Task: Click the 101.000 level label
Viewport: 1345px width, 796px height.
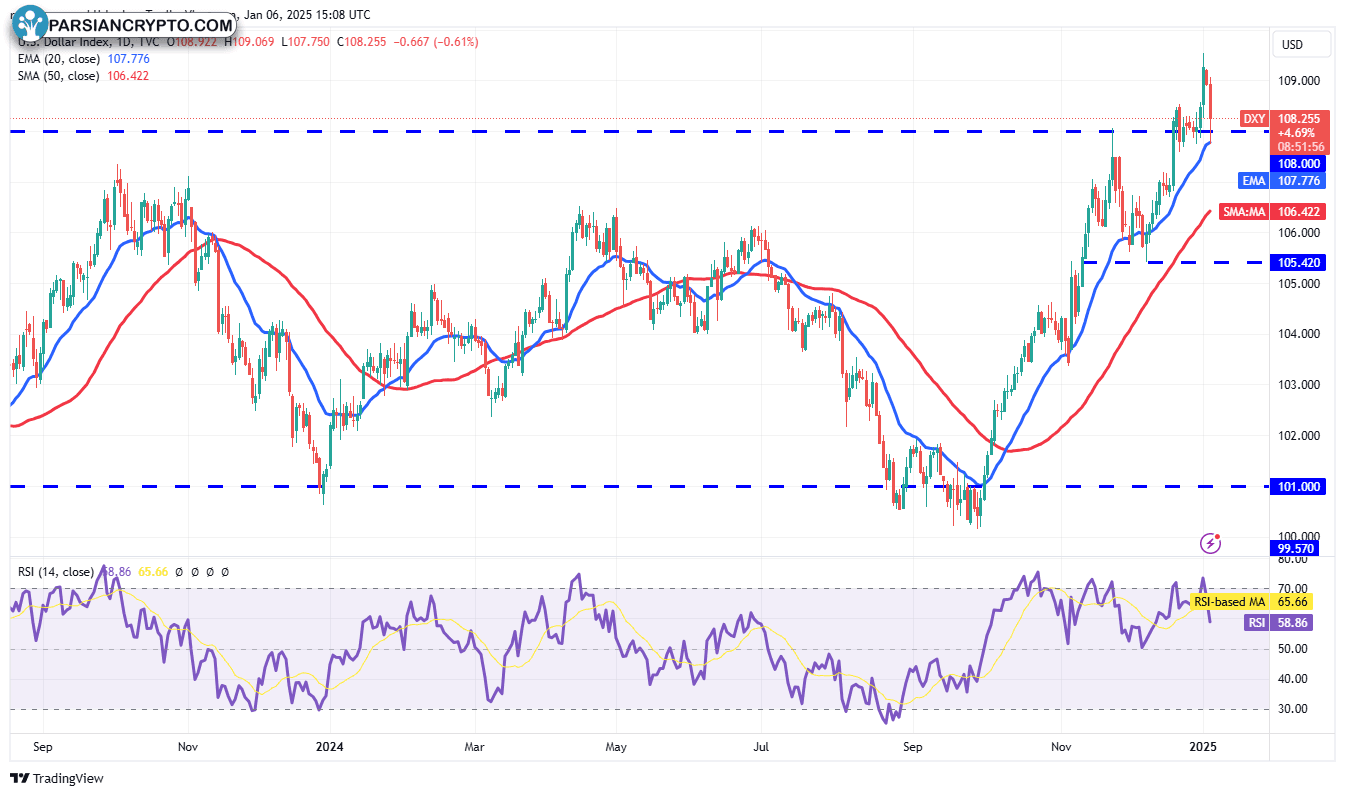Action: click(x=1296, y=487)
